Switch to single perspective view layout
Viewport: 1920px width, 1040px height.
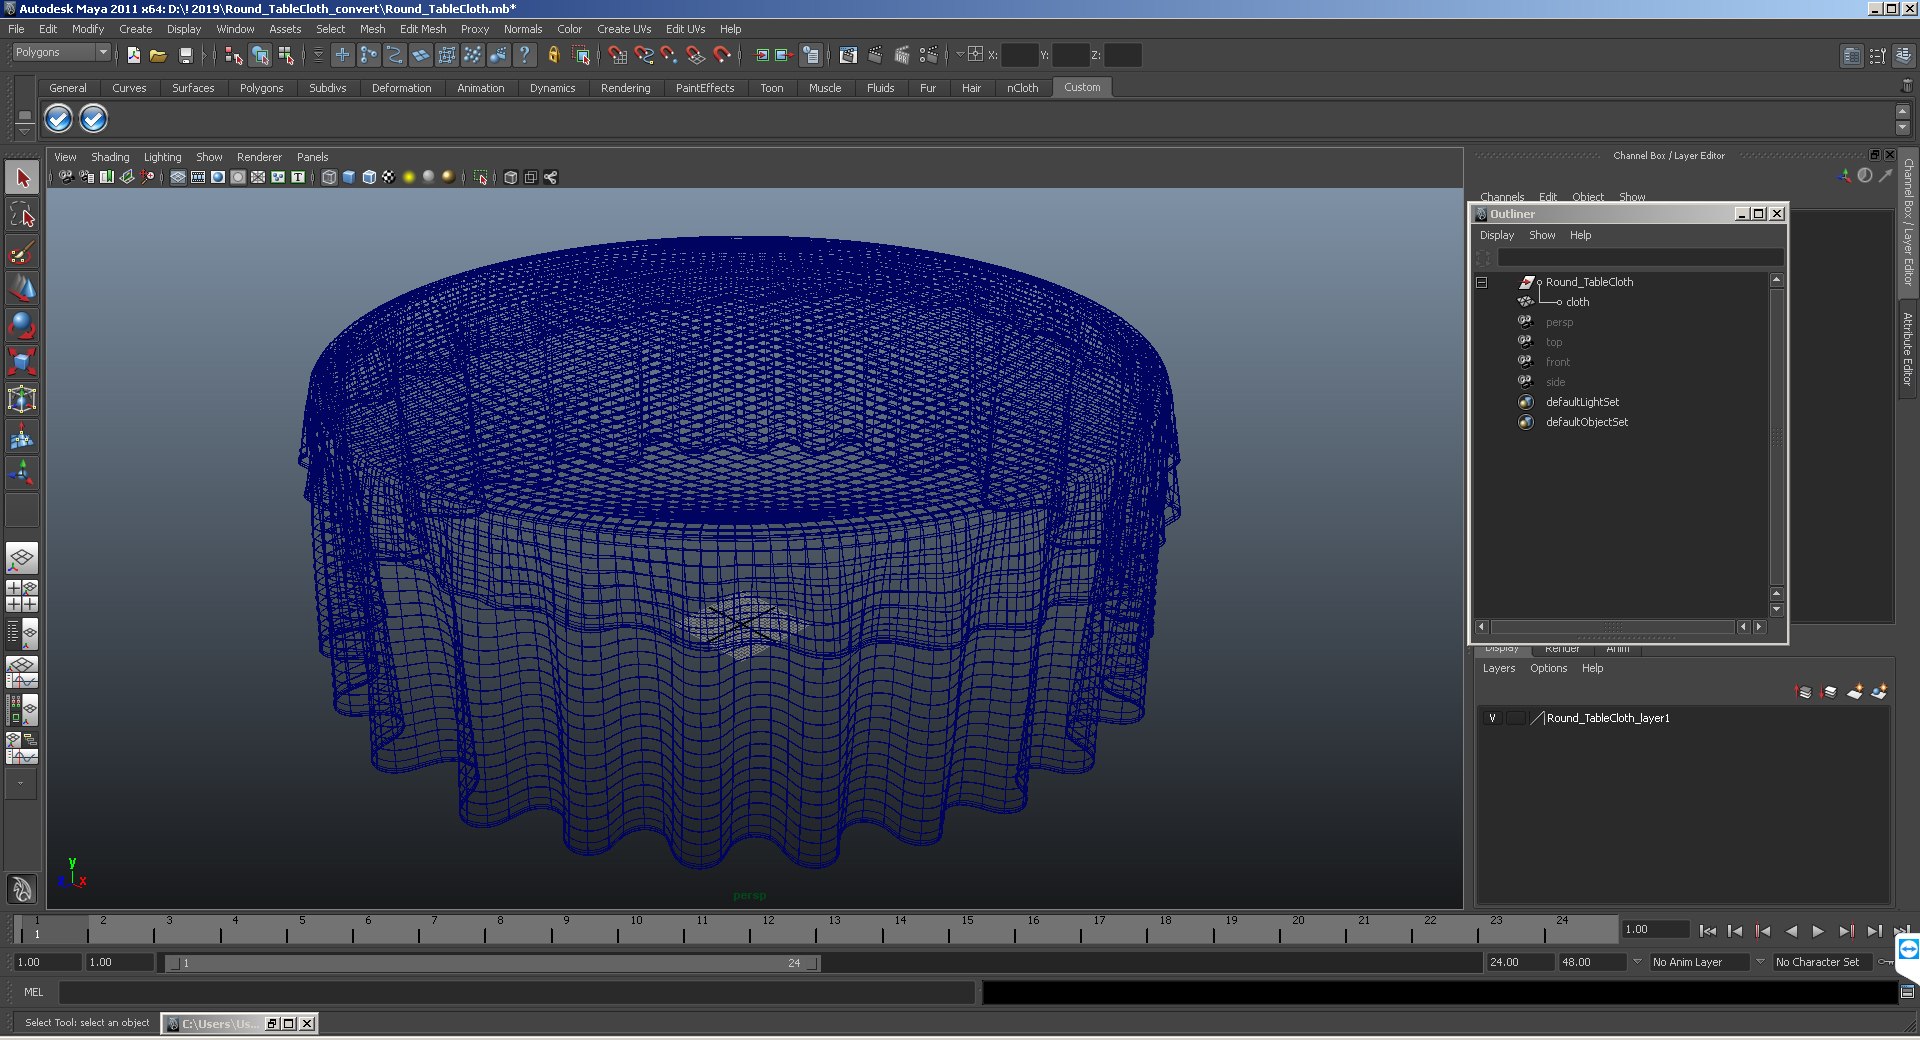click(x=22, y=558)
